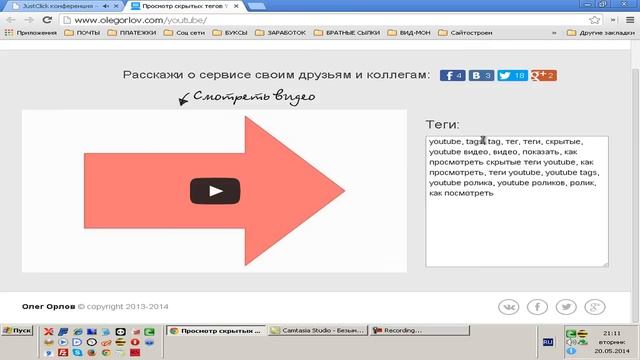Reload the page in Chrome
Viewport: 640px width, 360px height.
click(x=47, y=20)
